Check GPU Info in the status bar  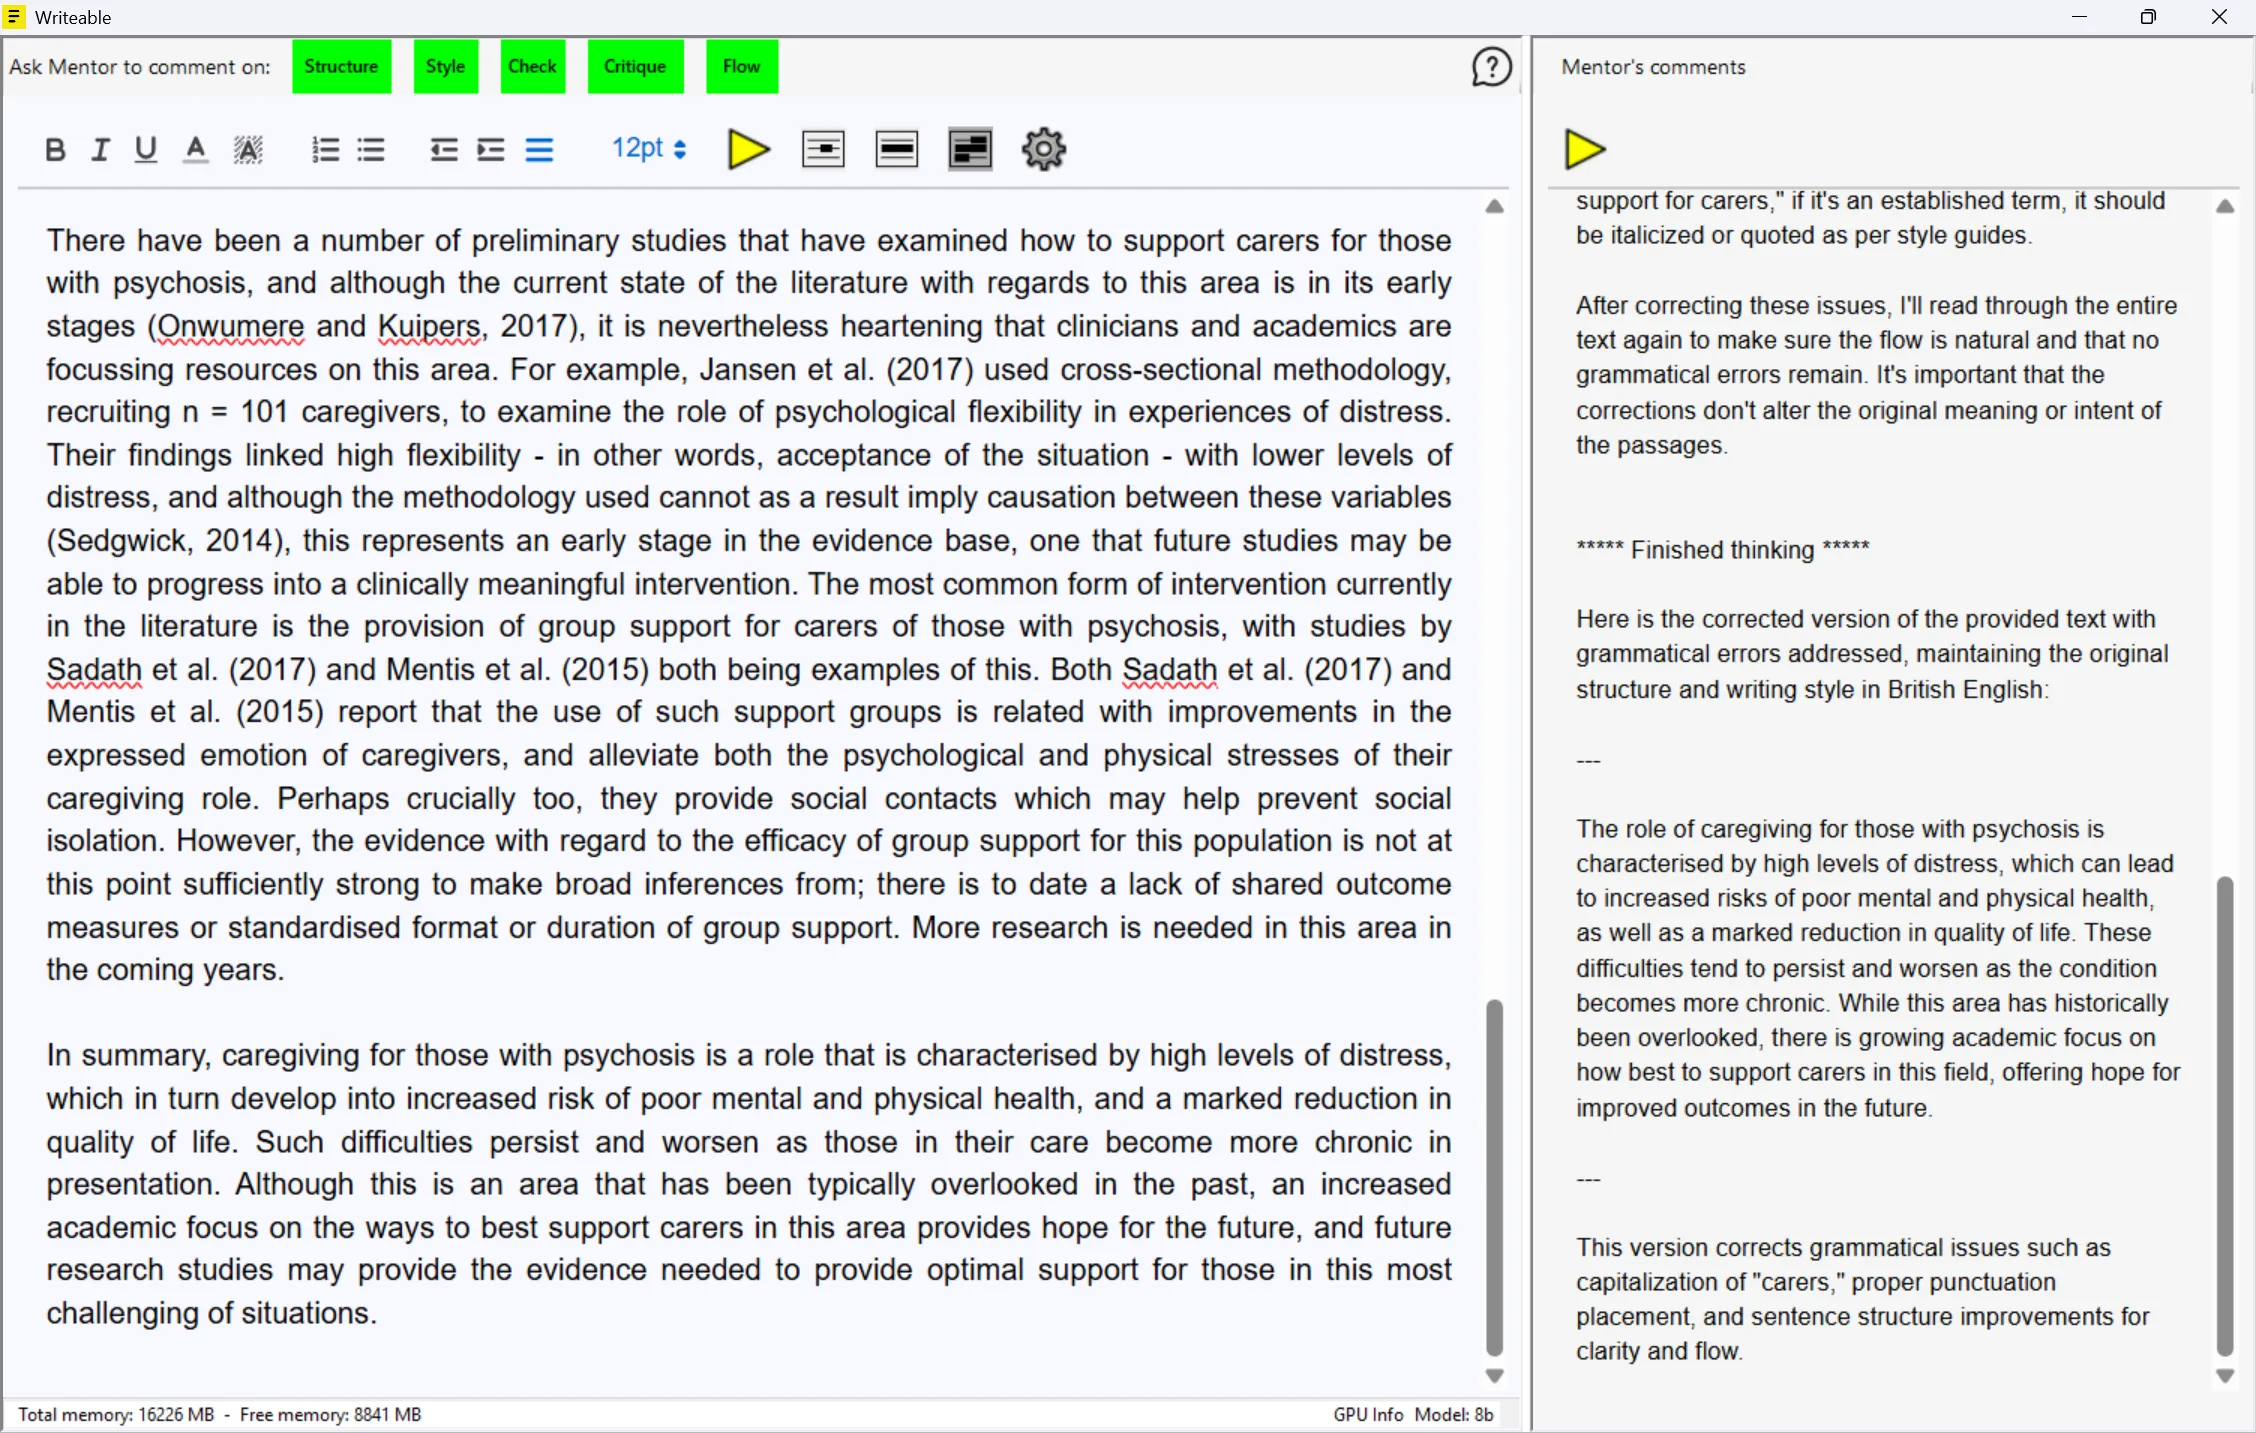tap(1365, 1414)
